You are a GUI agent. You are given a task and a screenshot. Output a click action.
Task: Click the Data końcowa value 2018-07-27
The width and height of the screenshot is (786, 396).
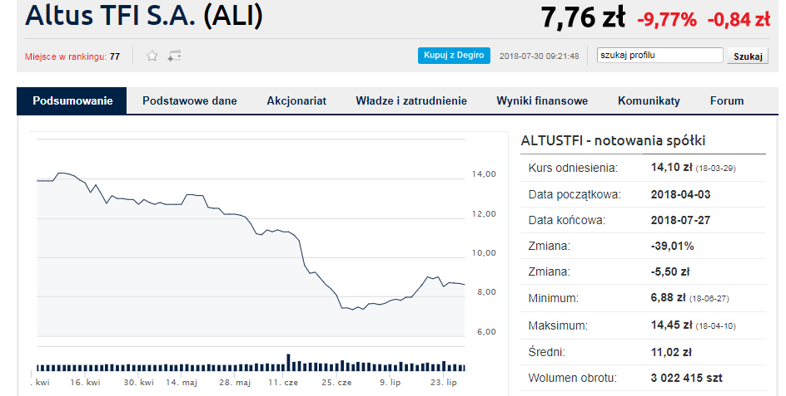pos(680,220)
